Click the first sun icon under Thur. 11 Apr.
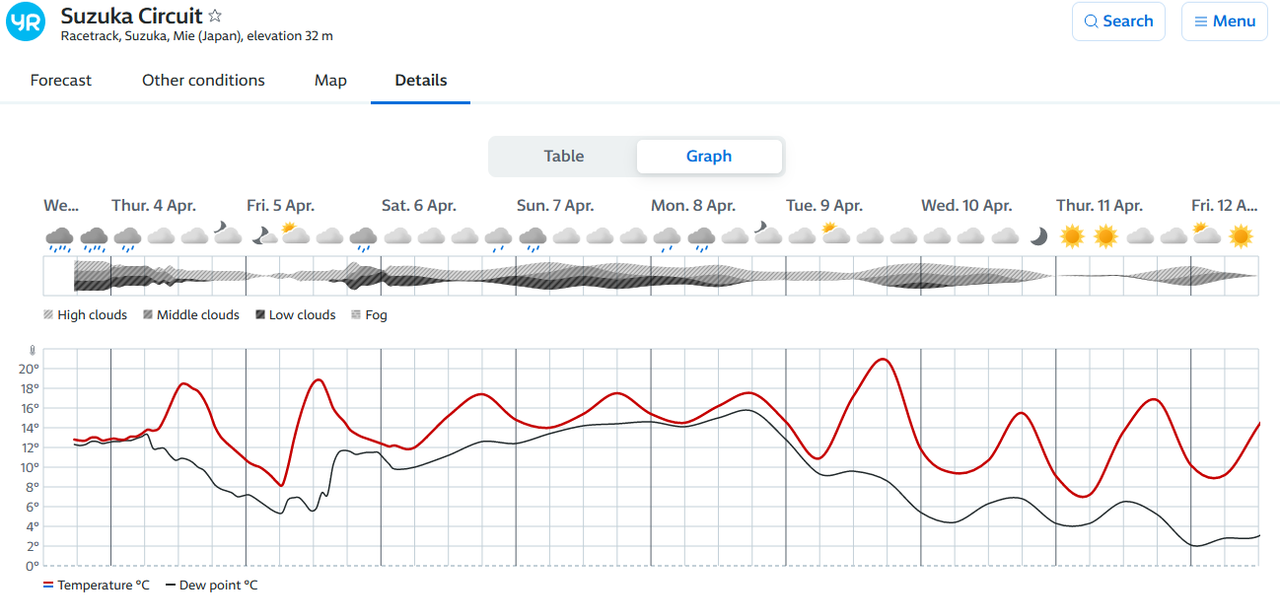 point(1072,236)
